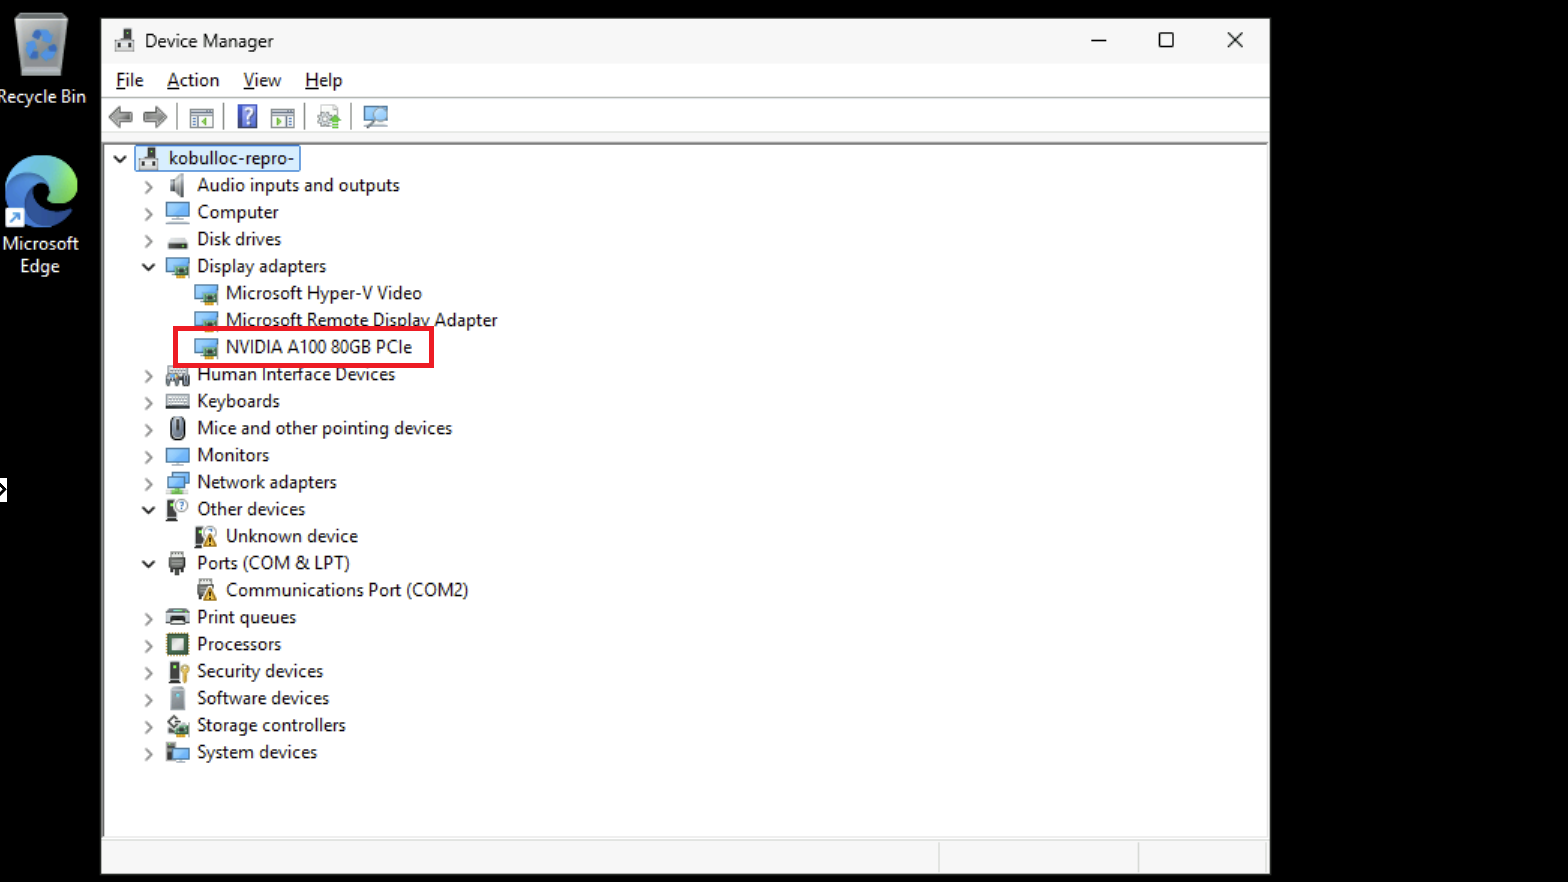Click the Human Interface Devices icon
1568x882 pixels.
coord(177,375)
